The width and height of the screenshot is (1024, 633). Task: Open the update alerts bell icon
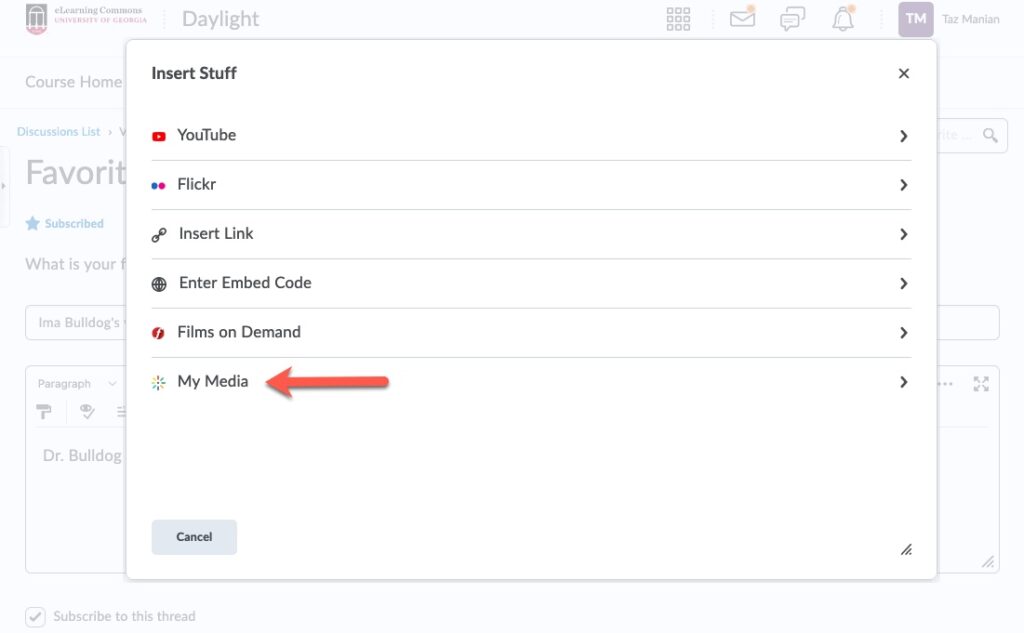click(x=843, y=19)
